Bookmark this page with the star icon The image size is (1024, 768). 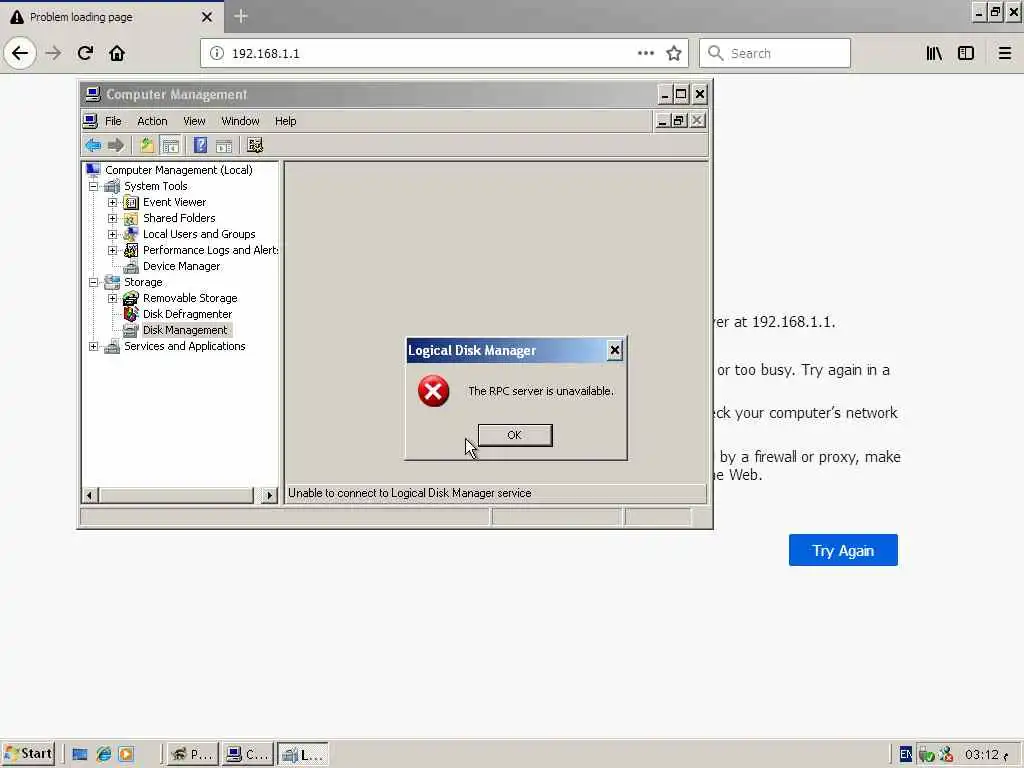coord(674,54)
